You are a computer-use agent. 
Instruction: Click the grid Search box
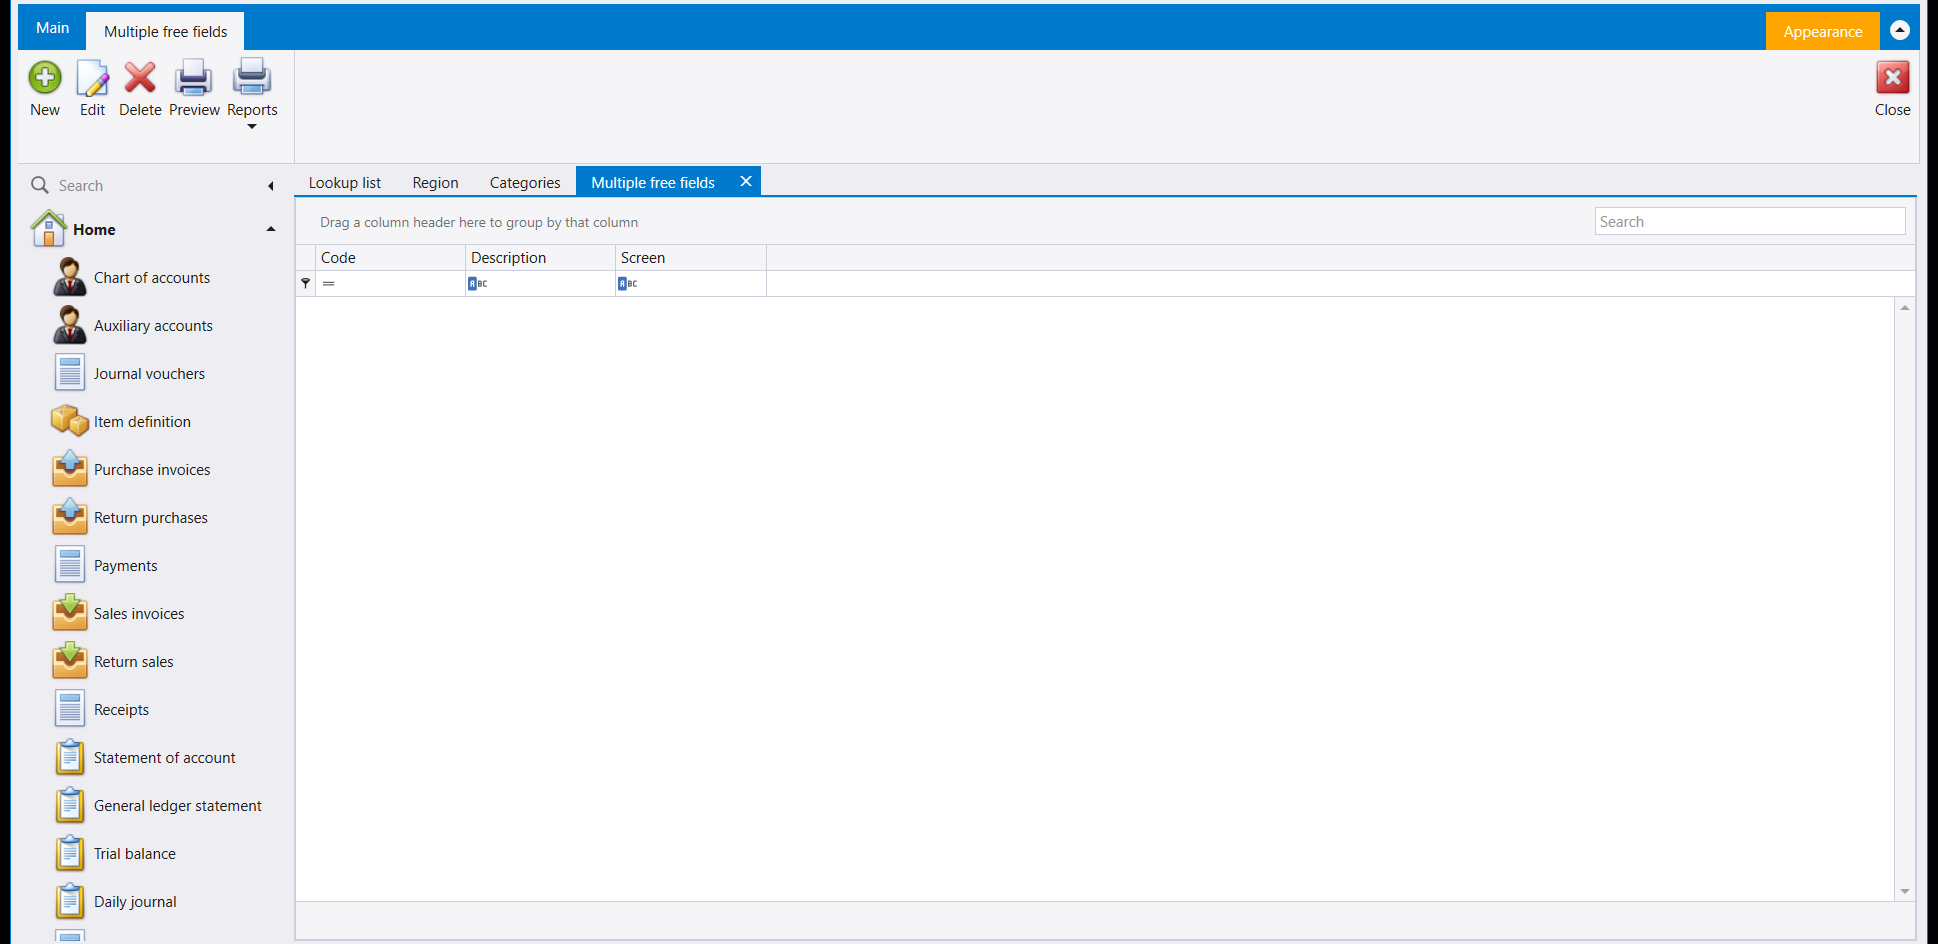click(x=1750, y=222)
